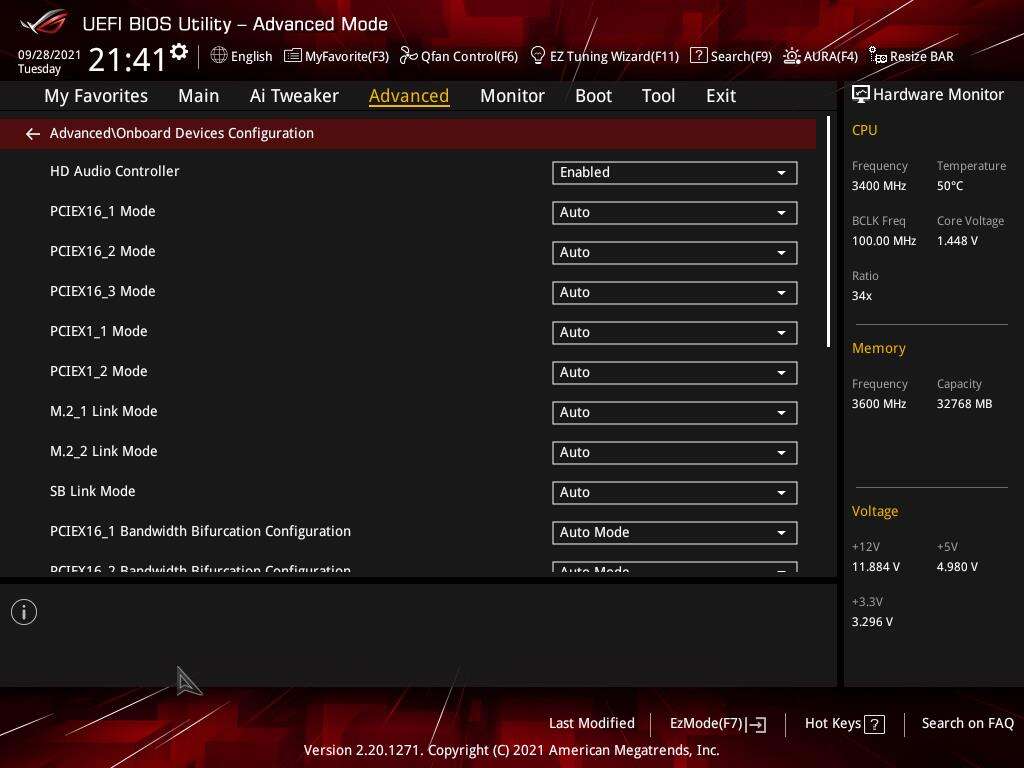Click the settings list vertical scrollbar
Screen dimensions: 1024x768
click(829, 232)
